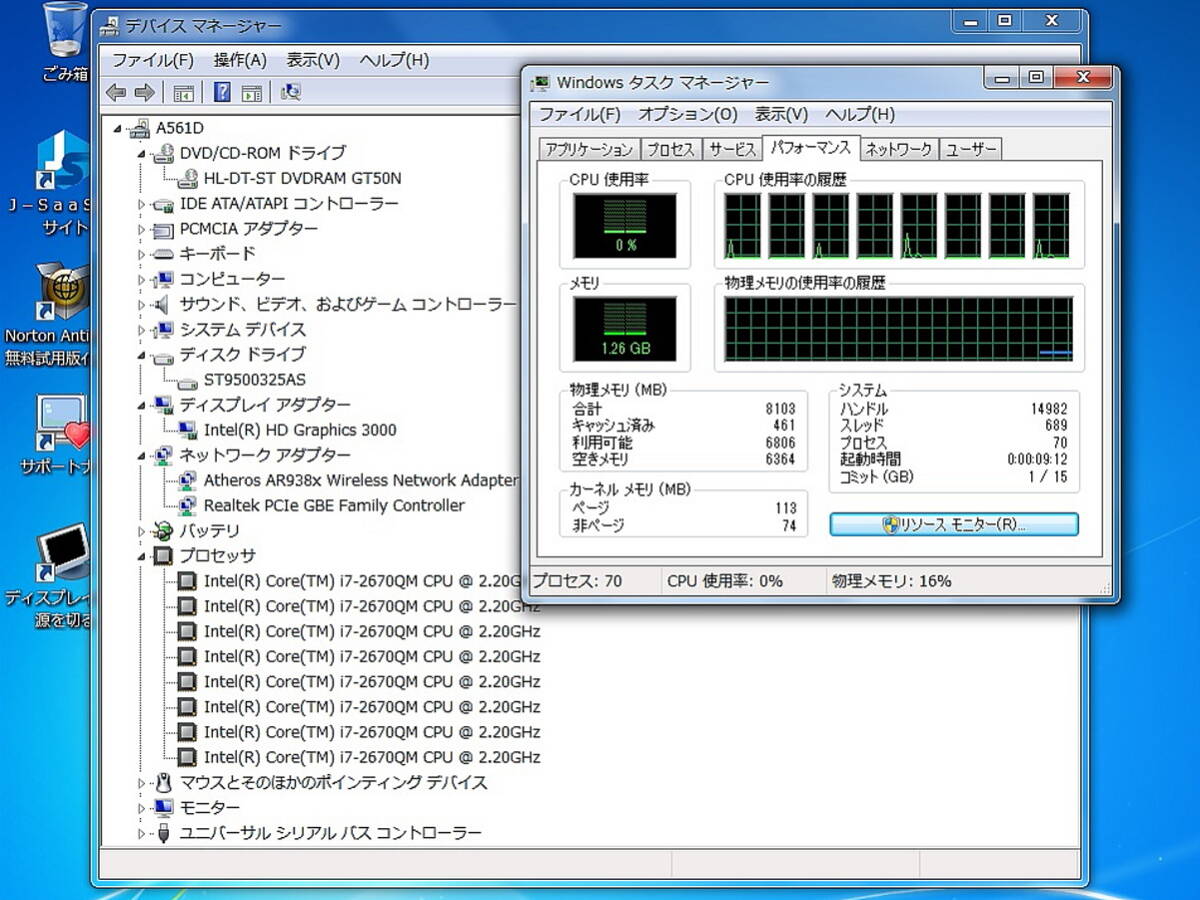This screenshot has width=1200, height=900.
Task: Click the mouse and pointing devices icon
Action: (163, 782)
